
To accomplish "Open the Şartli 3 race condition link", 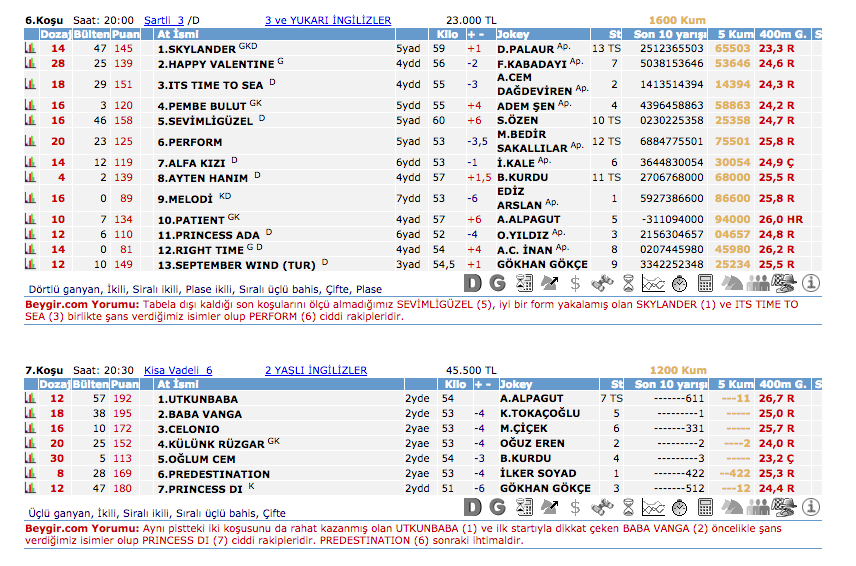I will (x=164, y=20).
